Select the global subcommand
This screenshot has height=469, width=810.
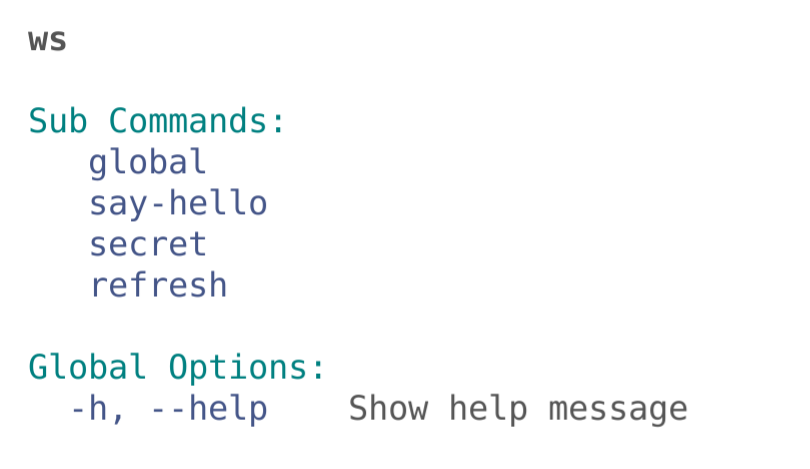147,163
